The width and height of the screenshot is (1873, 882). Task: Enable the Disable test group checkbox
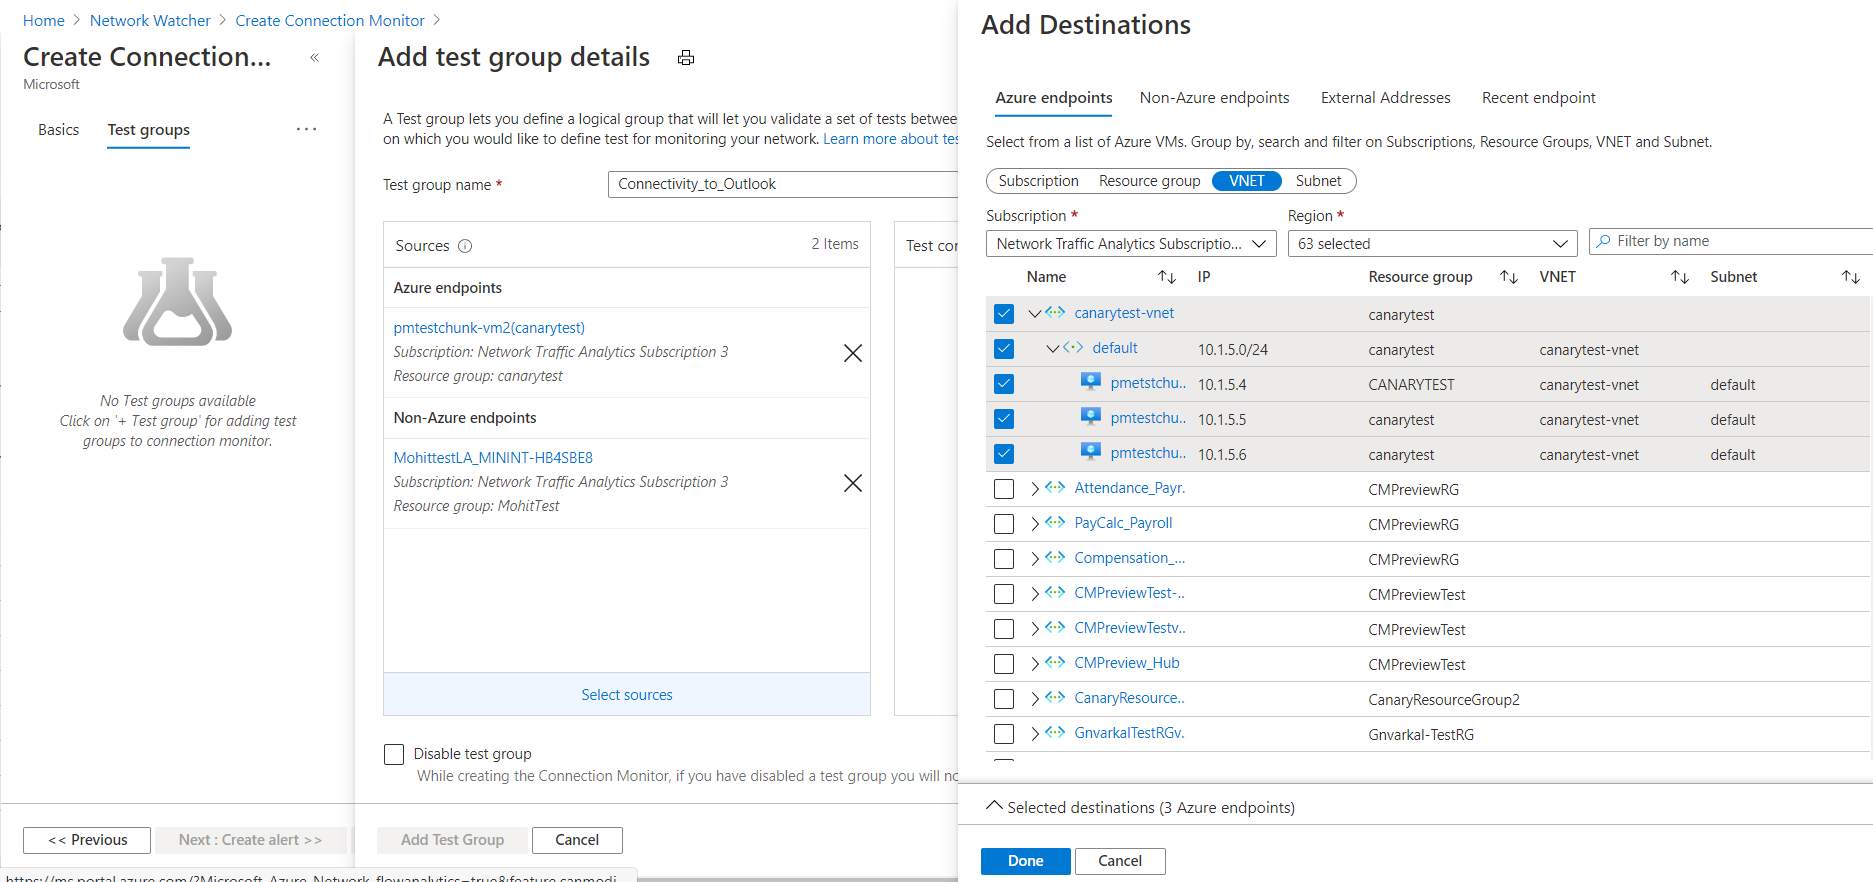tap(394, 754)
